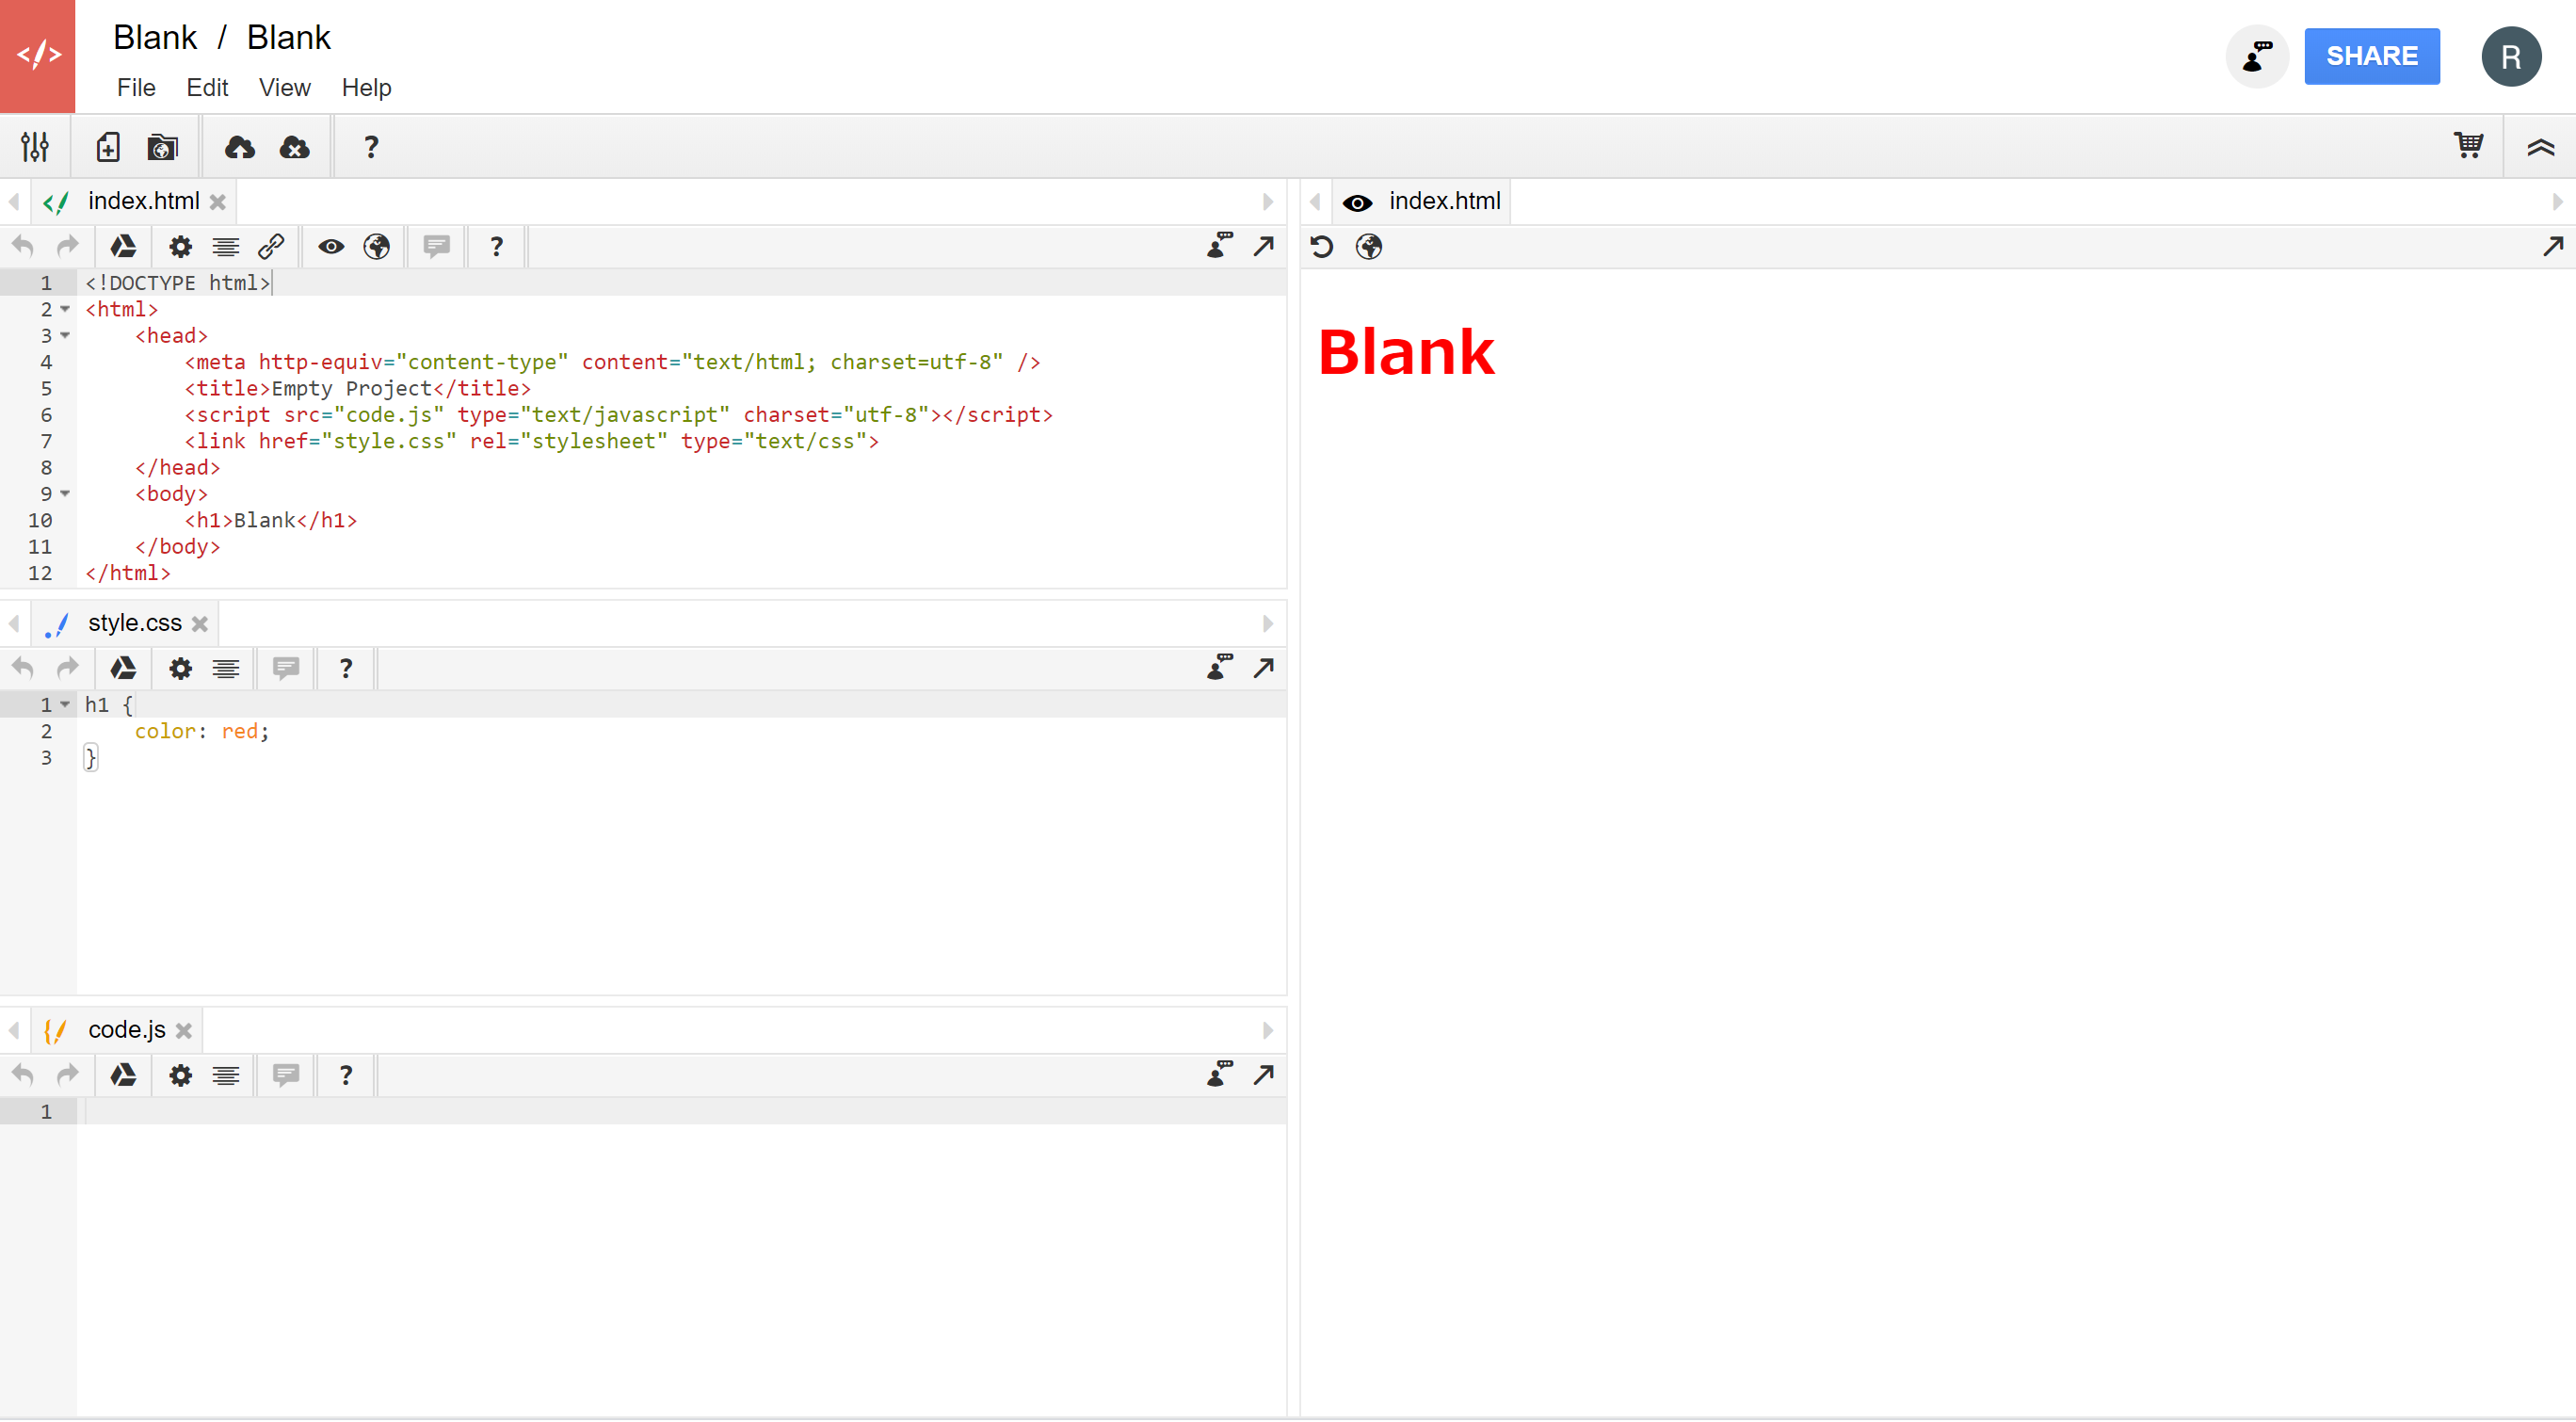Click the cloud upload icon
The width and height of the screenshot is (2576, 1422).
coord(239,148)
